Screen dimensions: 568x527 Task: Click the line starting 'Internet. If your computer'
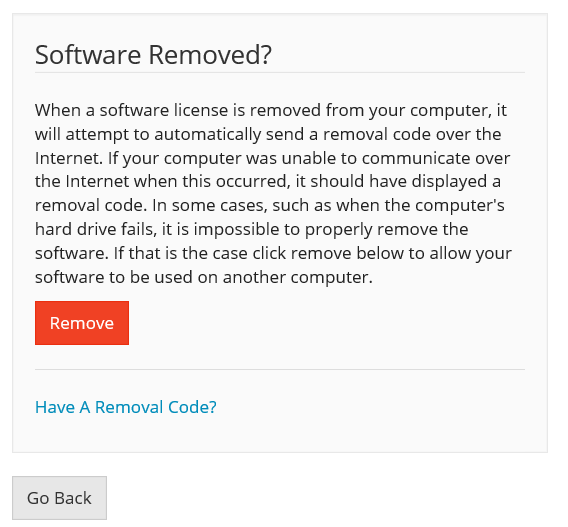pyautogui.click(x=272, y=158)
